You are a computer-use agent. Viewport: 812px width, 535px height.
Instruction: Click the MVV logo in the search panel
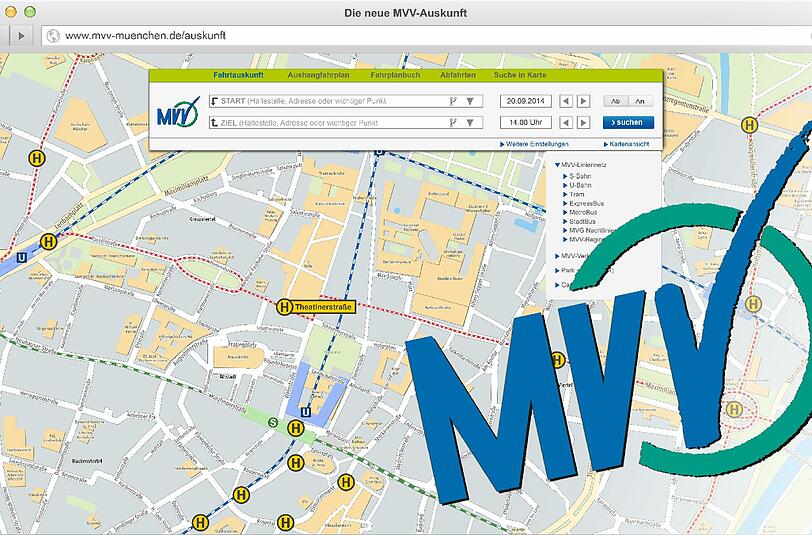click(178, 112)
